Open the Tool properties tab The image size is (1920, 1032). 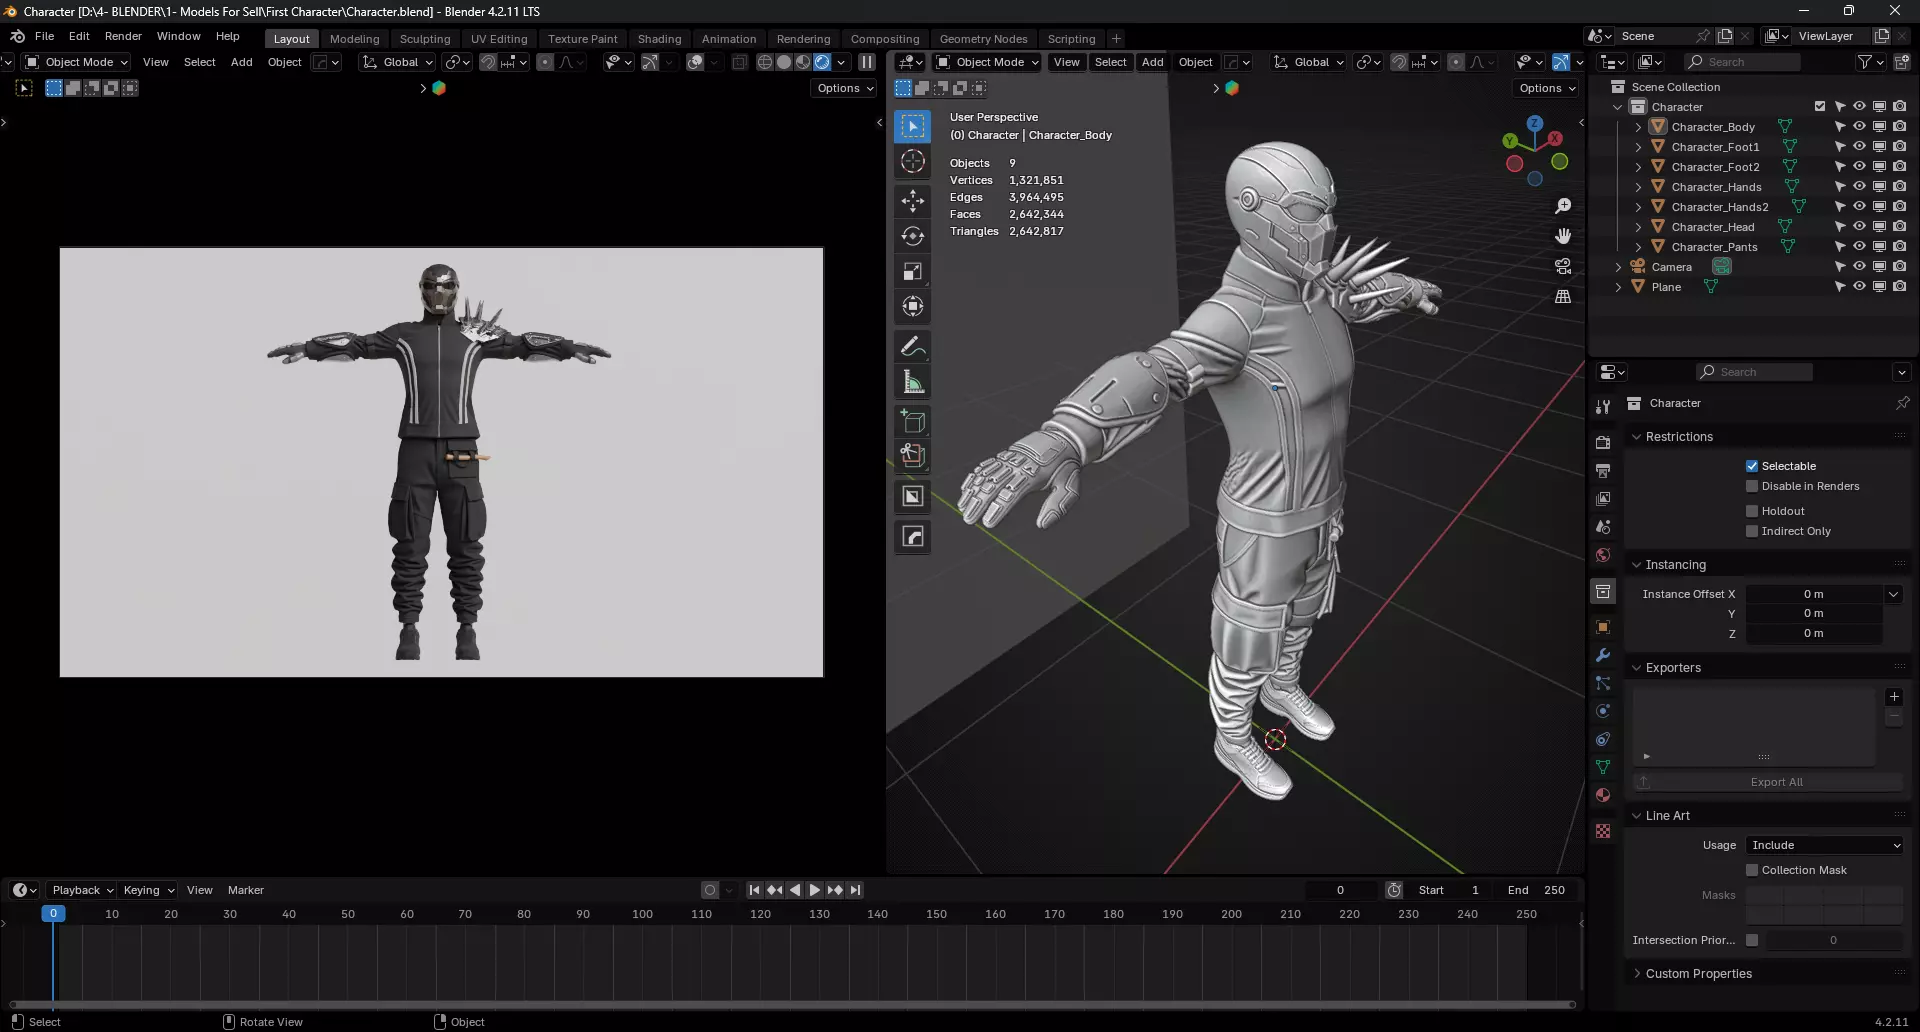point(1603,406)
